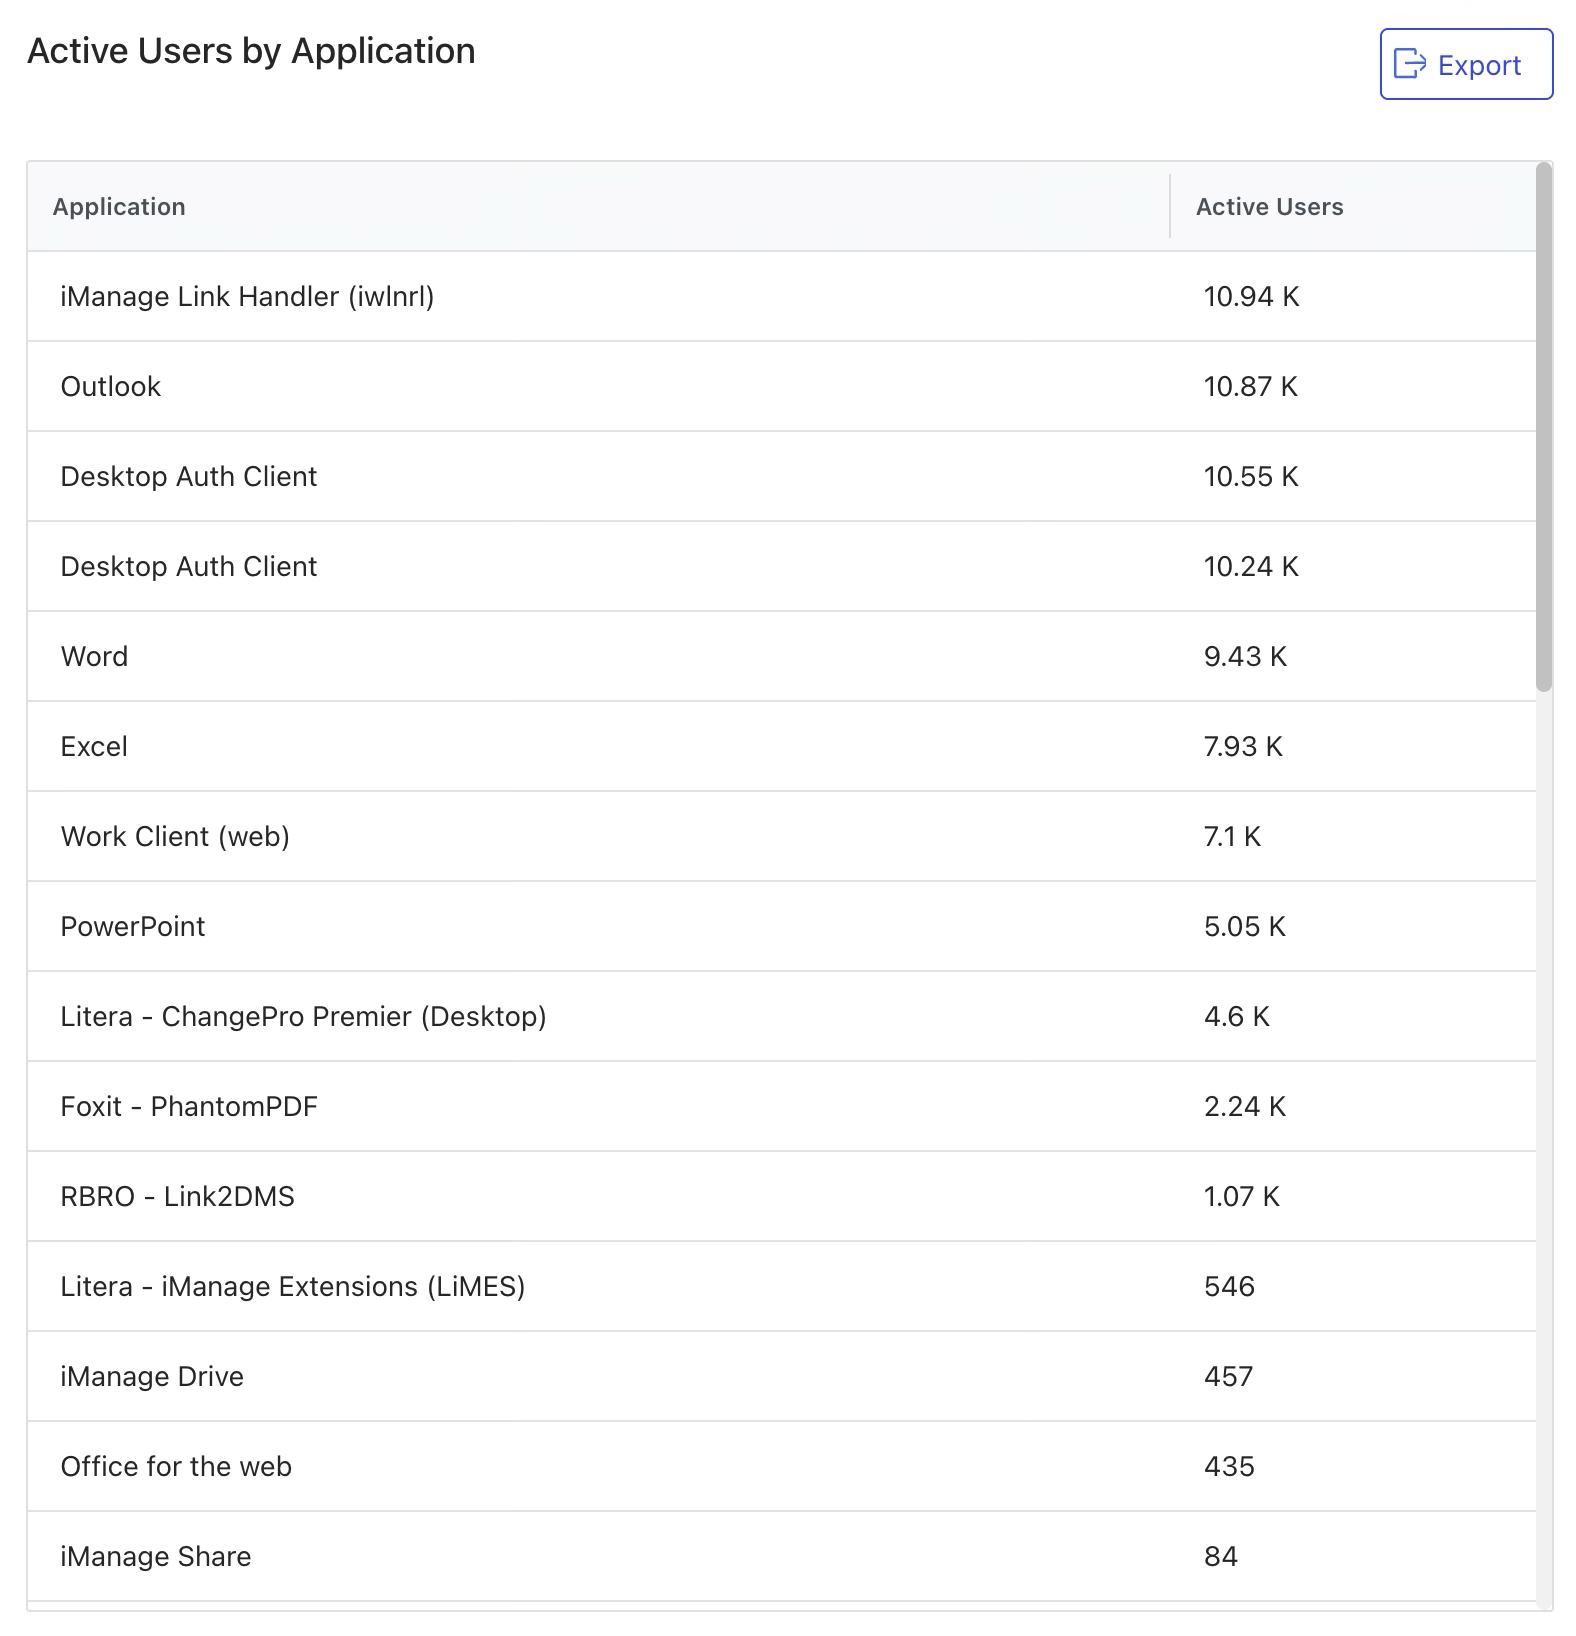Click the Excel application name
This screenshot has width=1576, height=1636.
94,747
